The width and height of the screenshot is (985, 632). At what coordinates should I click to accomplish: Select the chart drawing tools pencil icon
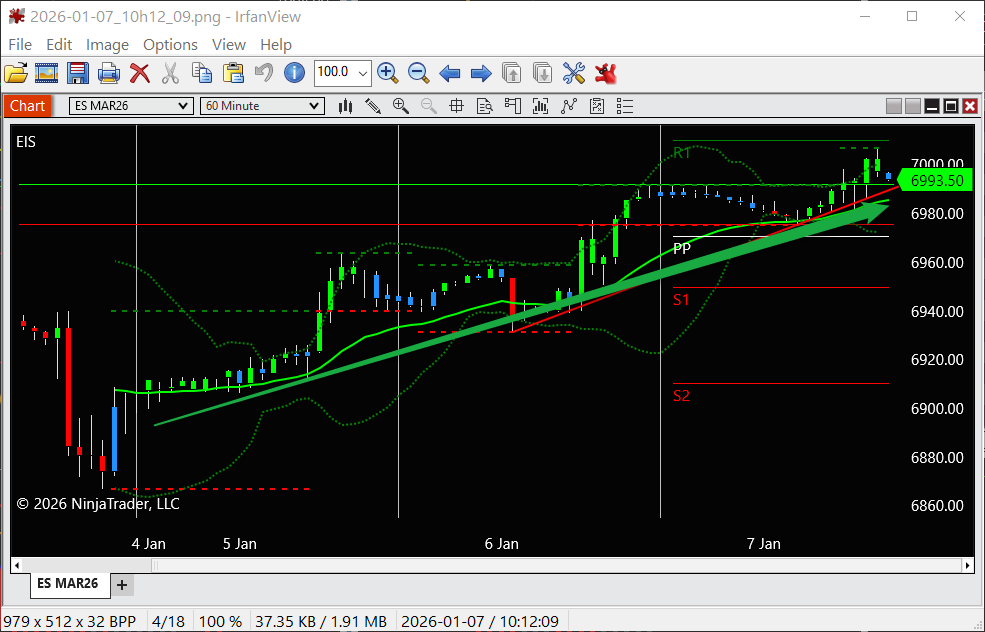(x=373, y=106)
